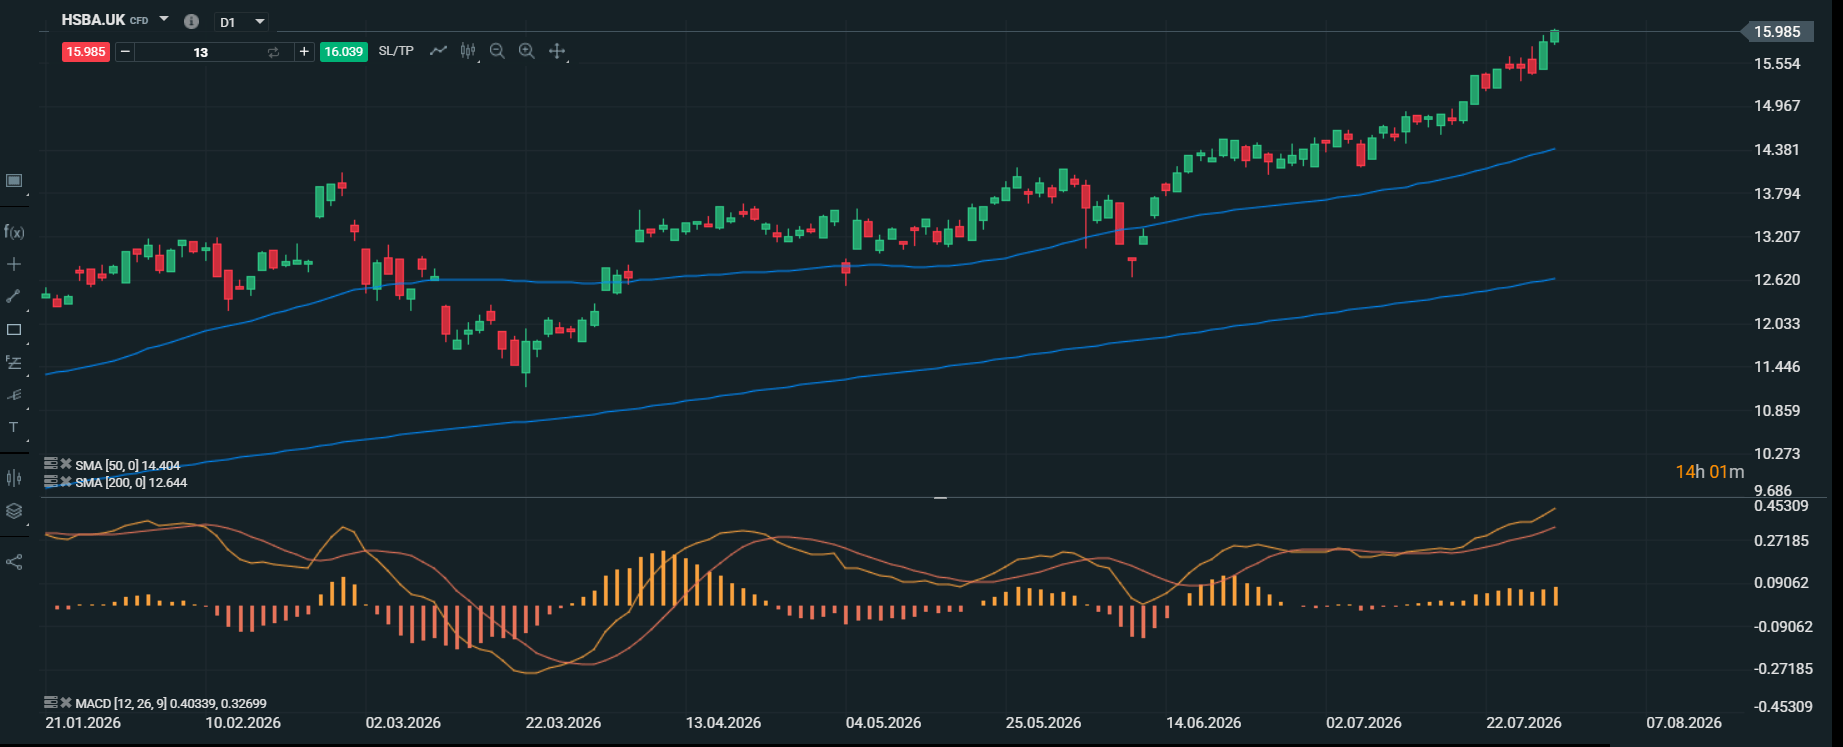Click the 14h 01m candle countdown timer
The image size is (1843, 747).
(1710, 472)
